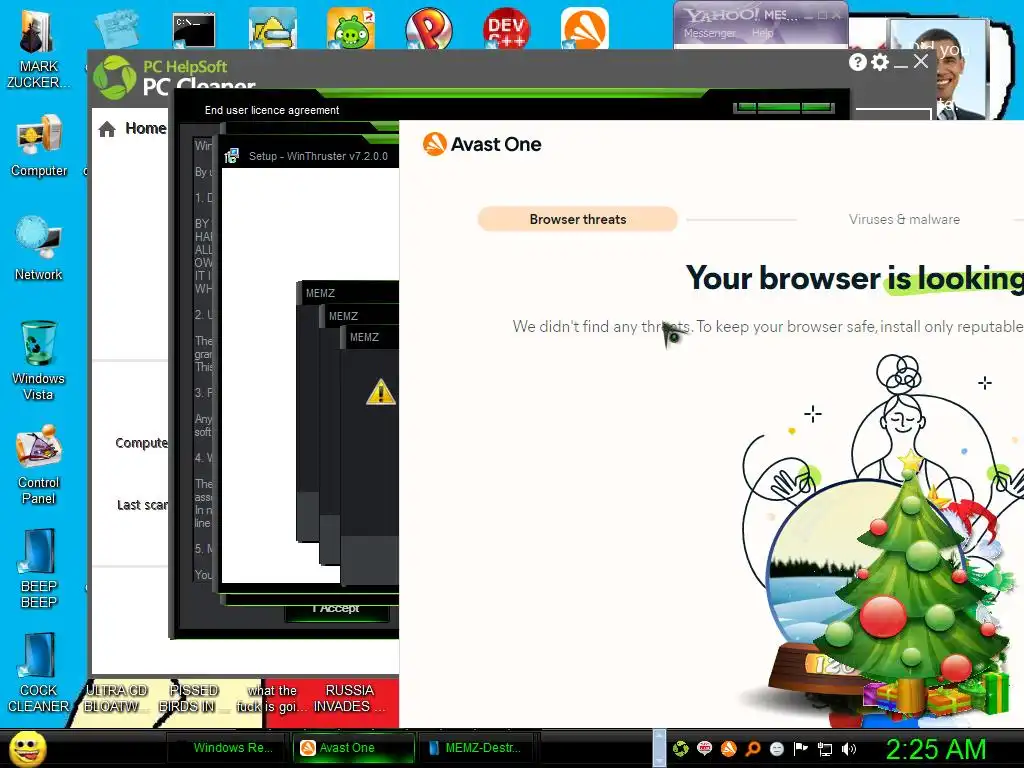
Task: Open Yahoo Messenger's Messenger menu
Action: pyautogui.click(x=710, y=33)
